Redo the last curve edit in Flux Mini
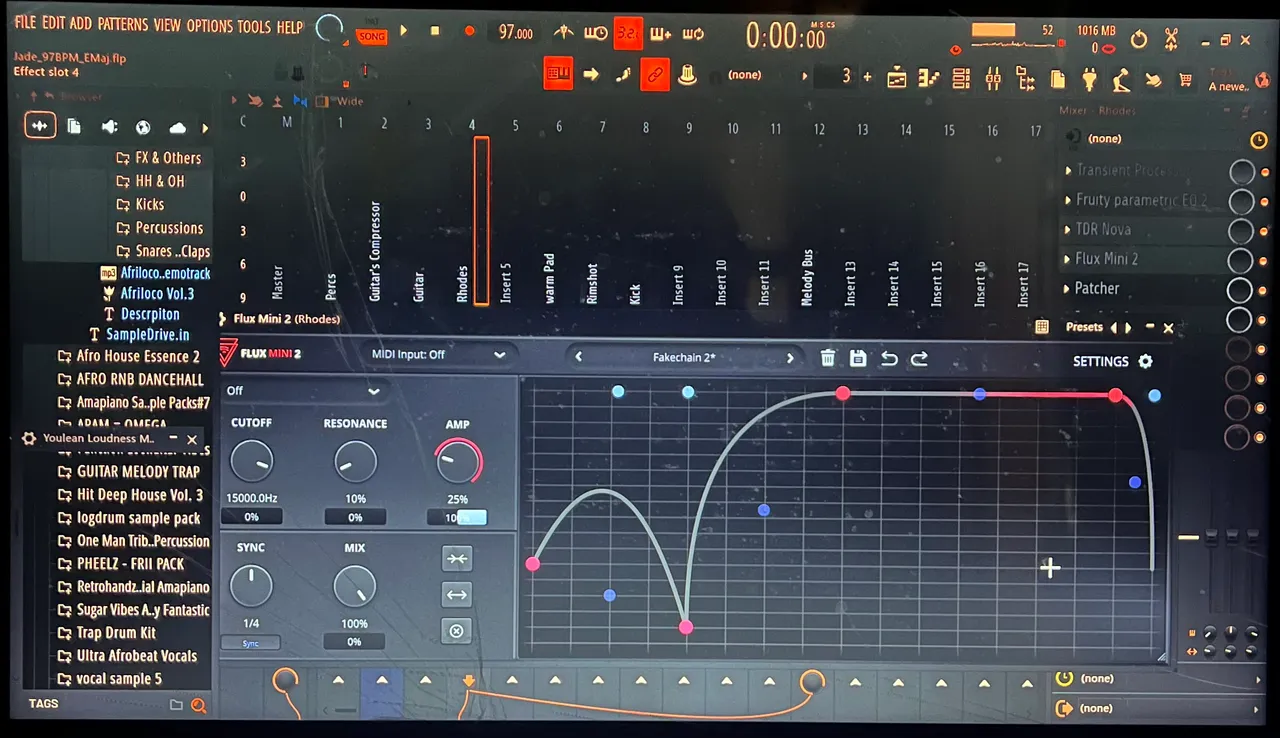Image resolution: width=1280 pixels, height=738 pixels. pos(919,359)
